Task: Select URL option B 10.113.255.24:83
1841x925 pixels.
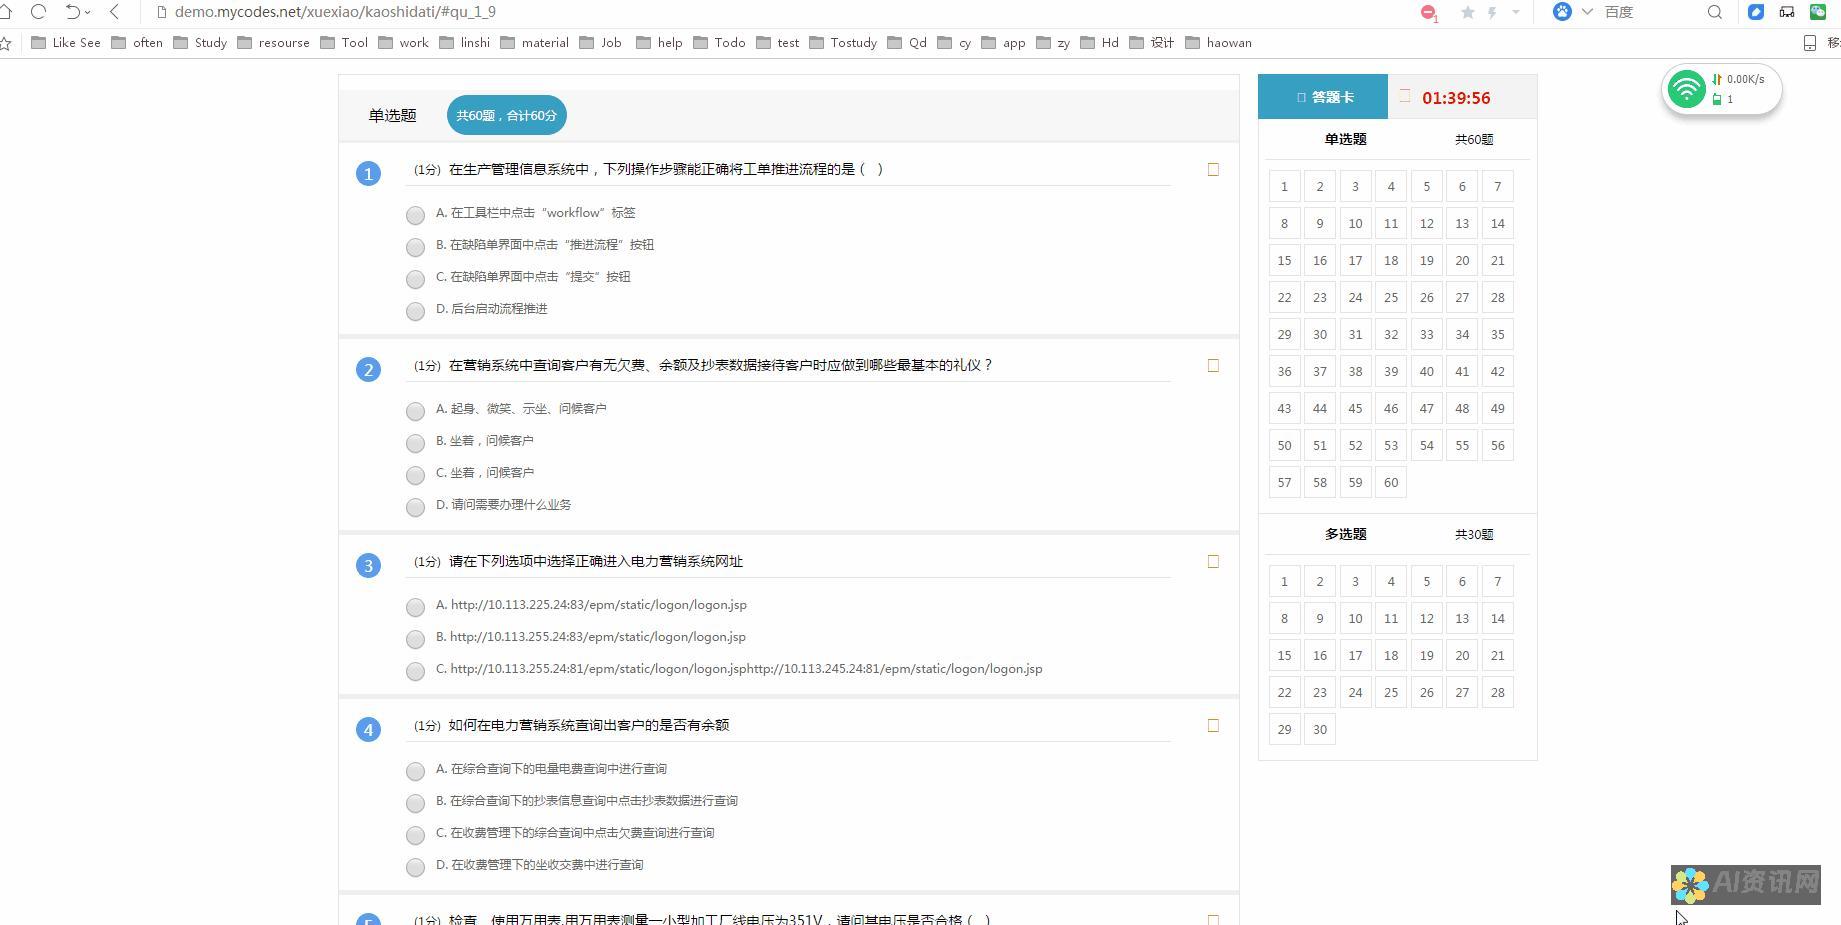Action: click(x=415, y=639)
